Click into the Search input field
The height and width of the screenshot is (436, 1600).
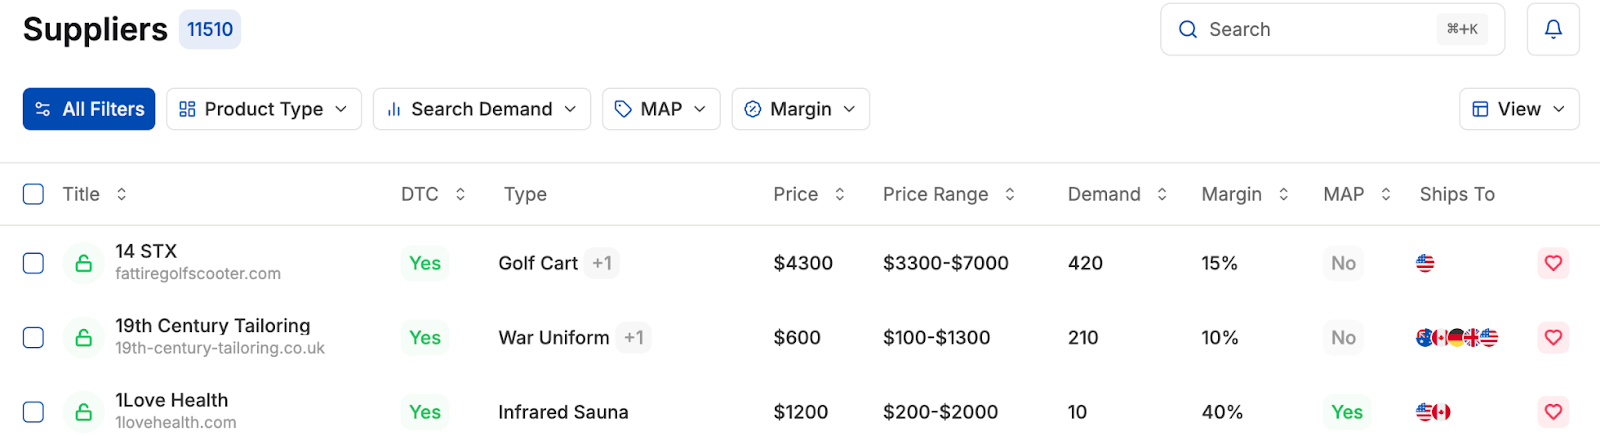[x=1310, y=29]
